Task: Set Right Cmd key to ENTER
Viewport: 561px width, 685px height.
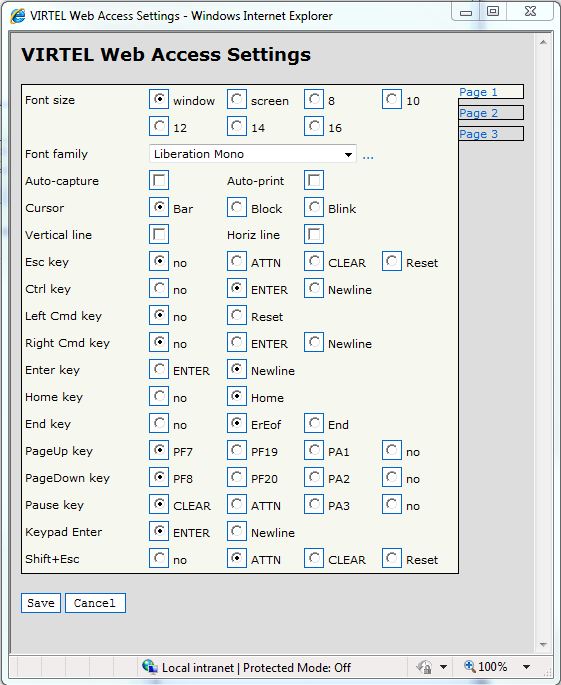Action: [236, 342]
